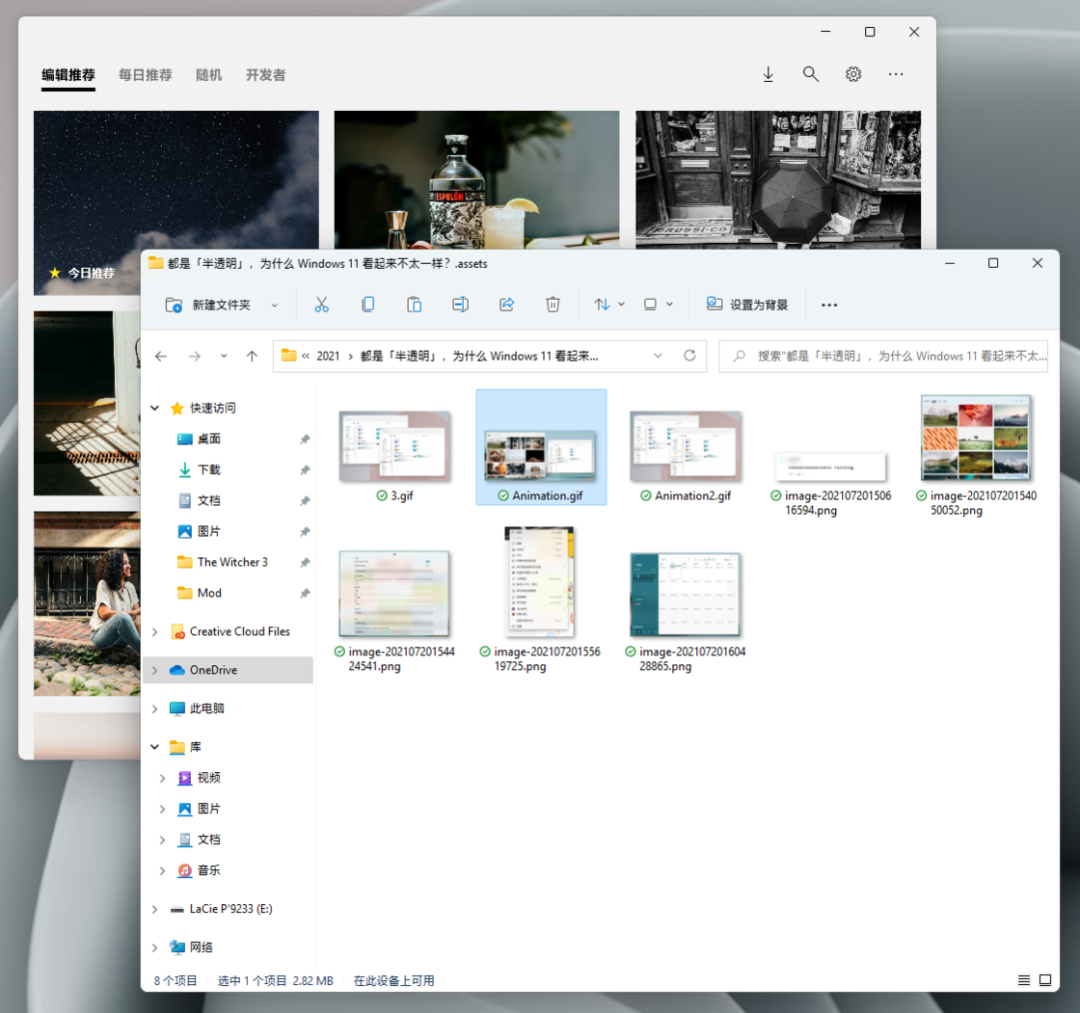The height and width of the screenshot is (1013, 1080).
Task: Open search in the wallpaper app
Action: point(810,74)
